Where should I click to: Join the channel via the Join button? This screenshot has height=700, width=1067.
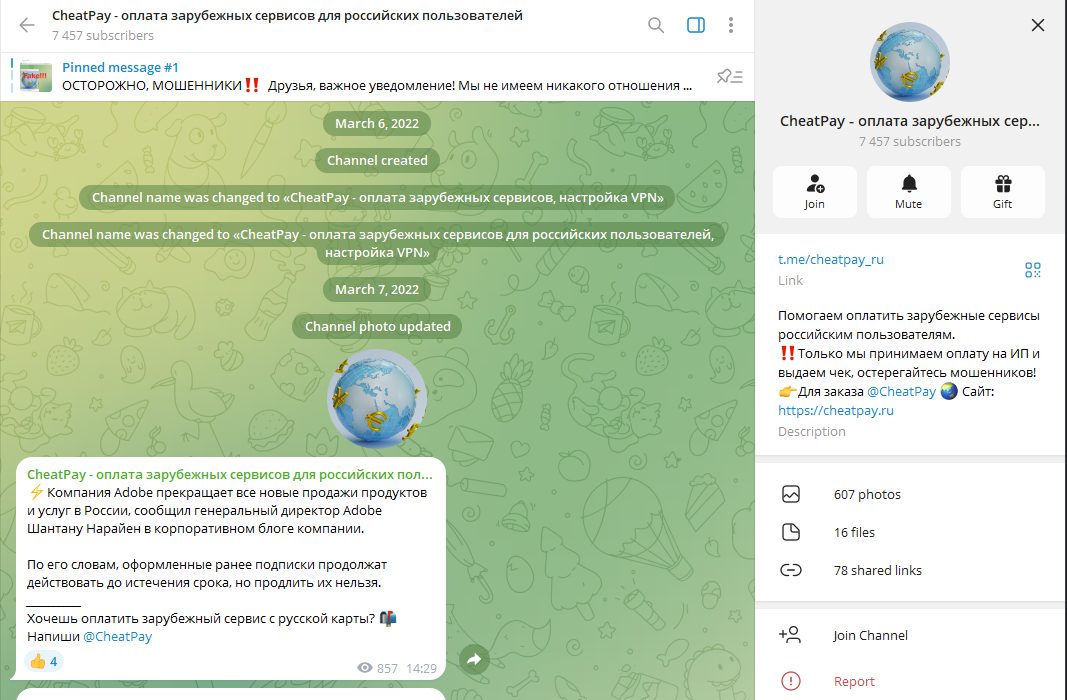tap(814, 191)
